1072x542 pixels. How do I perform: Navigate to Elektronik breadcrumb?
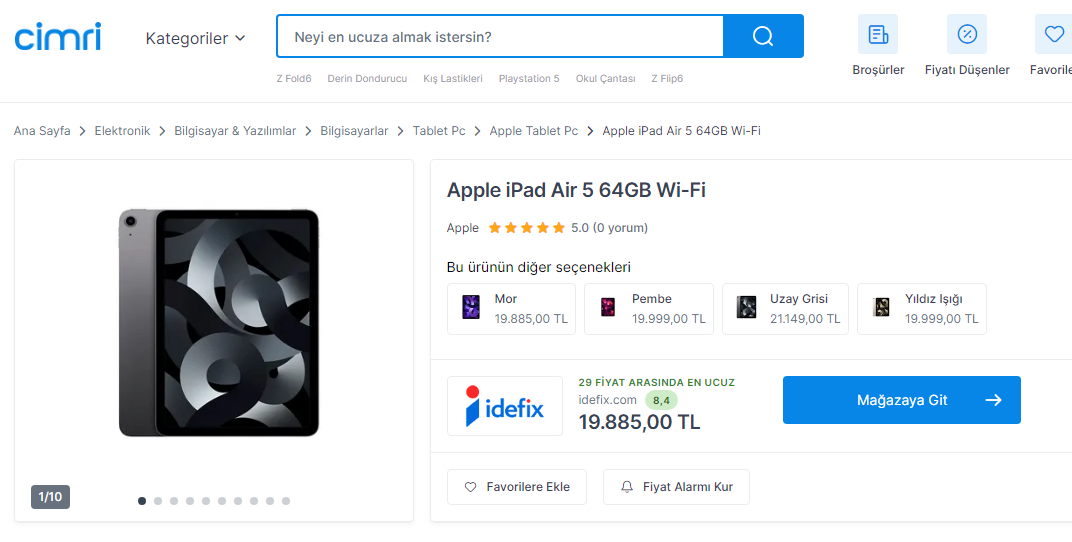[122, 131]
